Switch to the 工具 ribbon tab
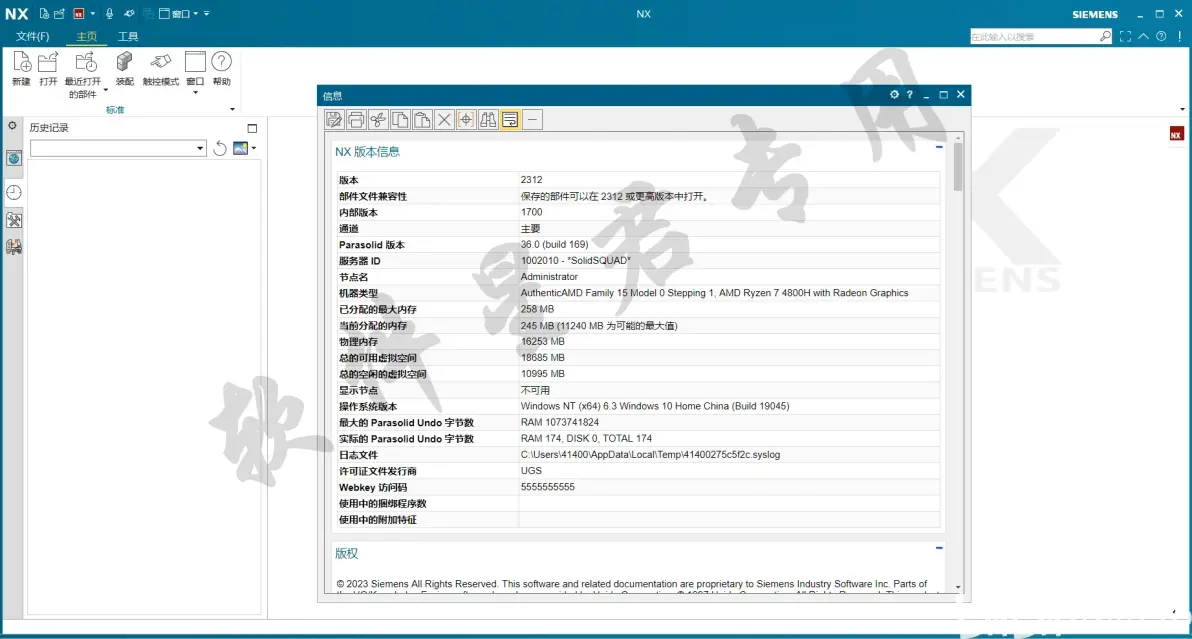The width and height of the screenshot is (1192, 639). [x=128, y=36]
